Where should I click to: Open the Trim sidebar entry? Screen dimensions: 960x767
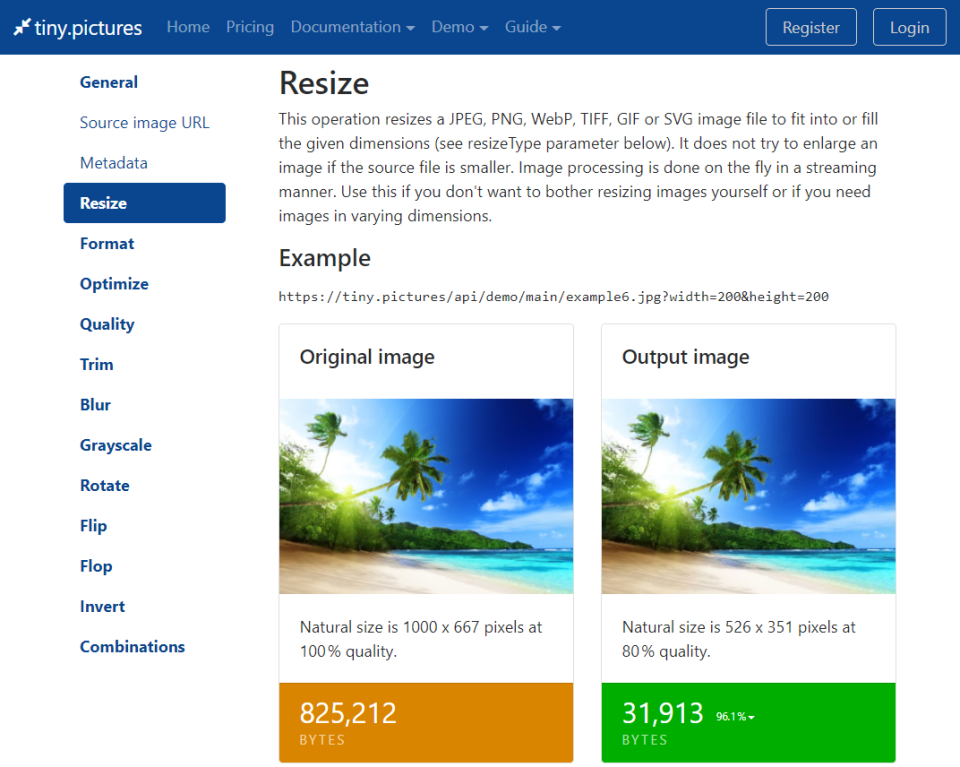[96, 364]
